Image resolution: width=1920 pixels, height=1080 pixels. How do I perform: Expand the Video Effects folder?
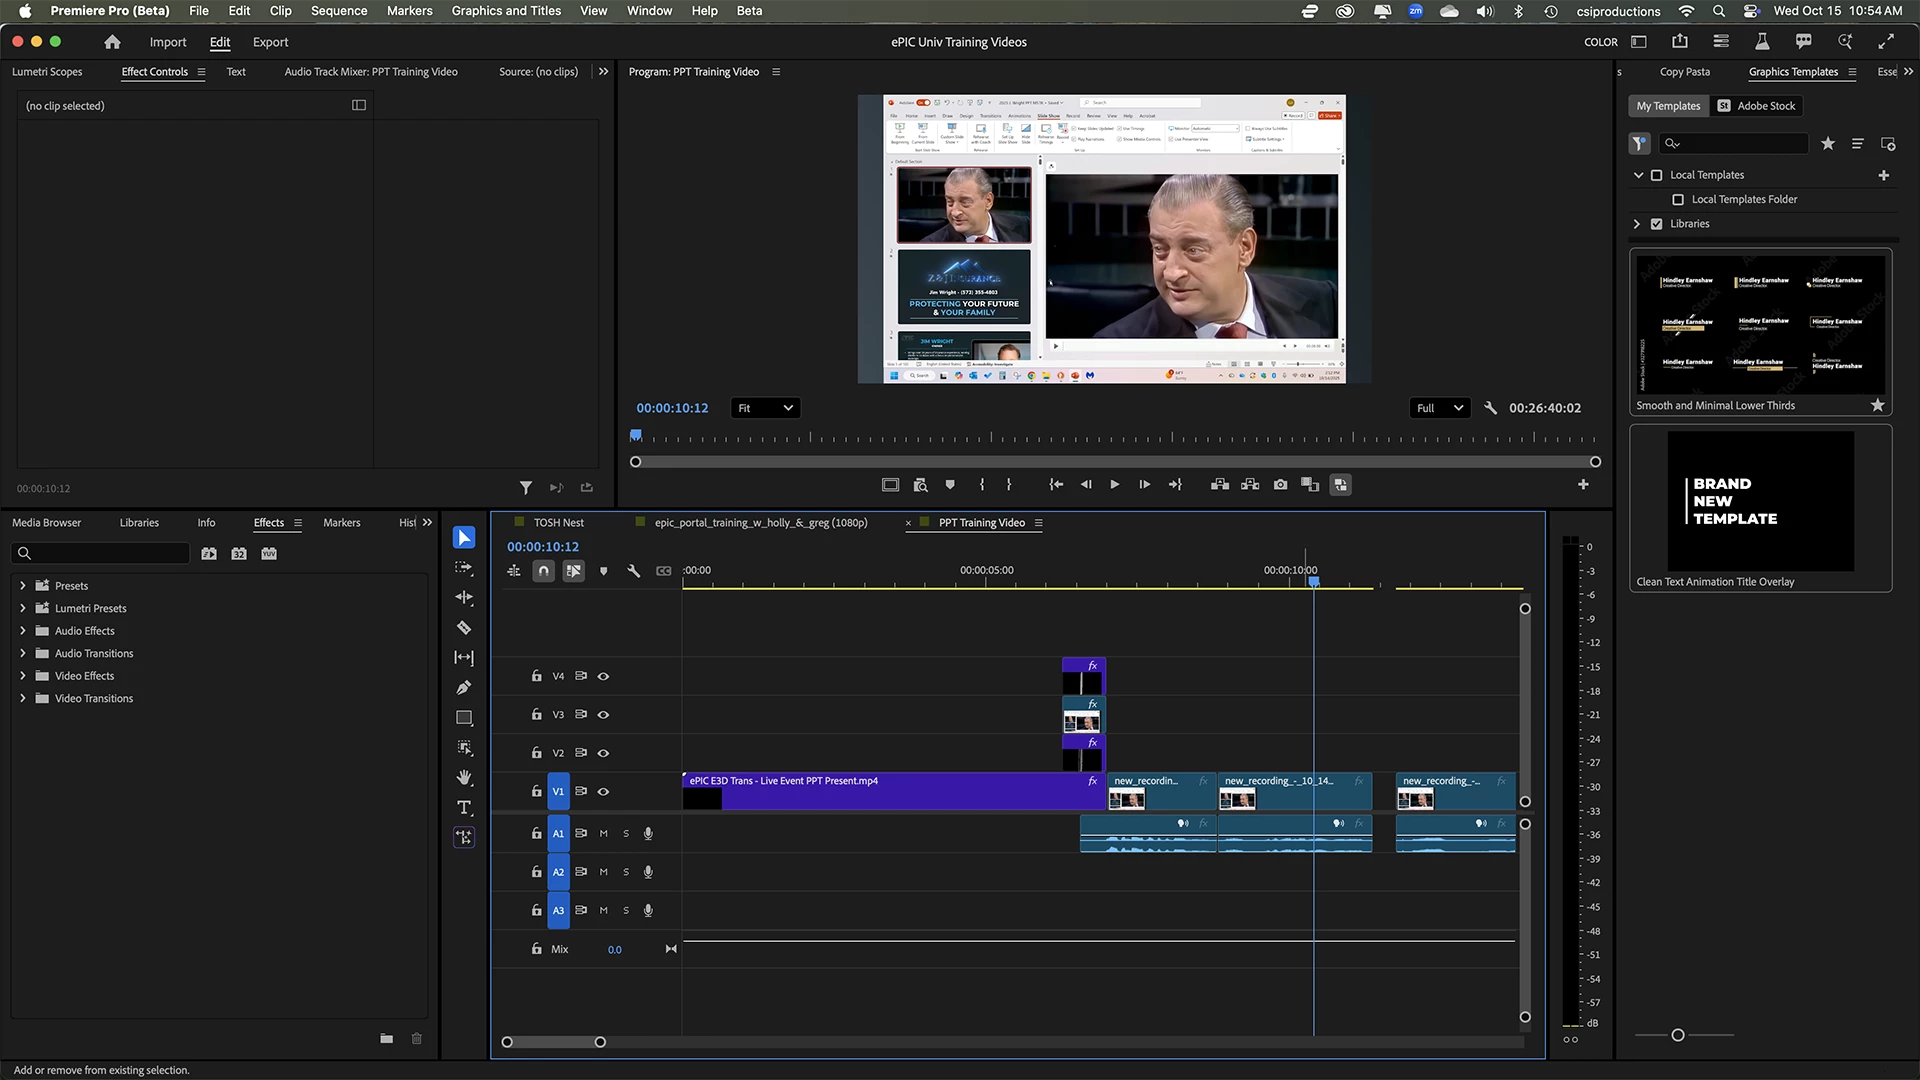[22, 676]
